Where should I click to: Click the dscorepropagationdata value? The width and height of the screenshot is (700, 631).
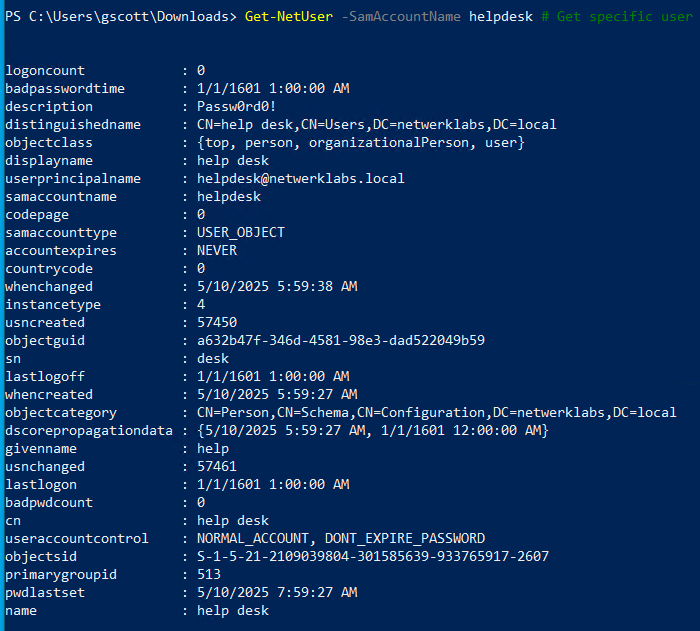click(x=373, y=430)
